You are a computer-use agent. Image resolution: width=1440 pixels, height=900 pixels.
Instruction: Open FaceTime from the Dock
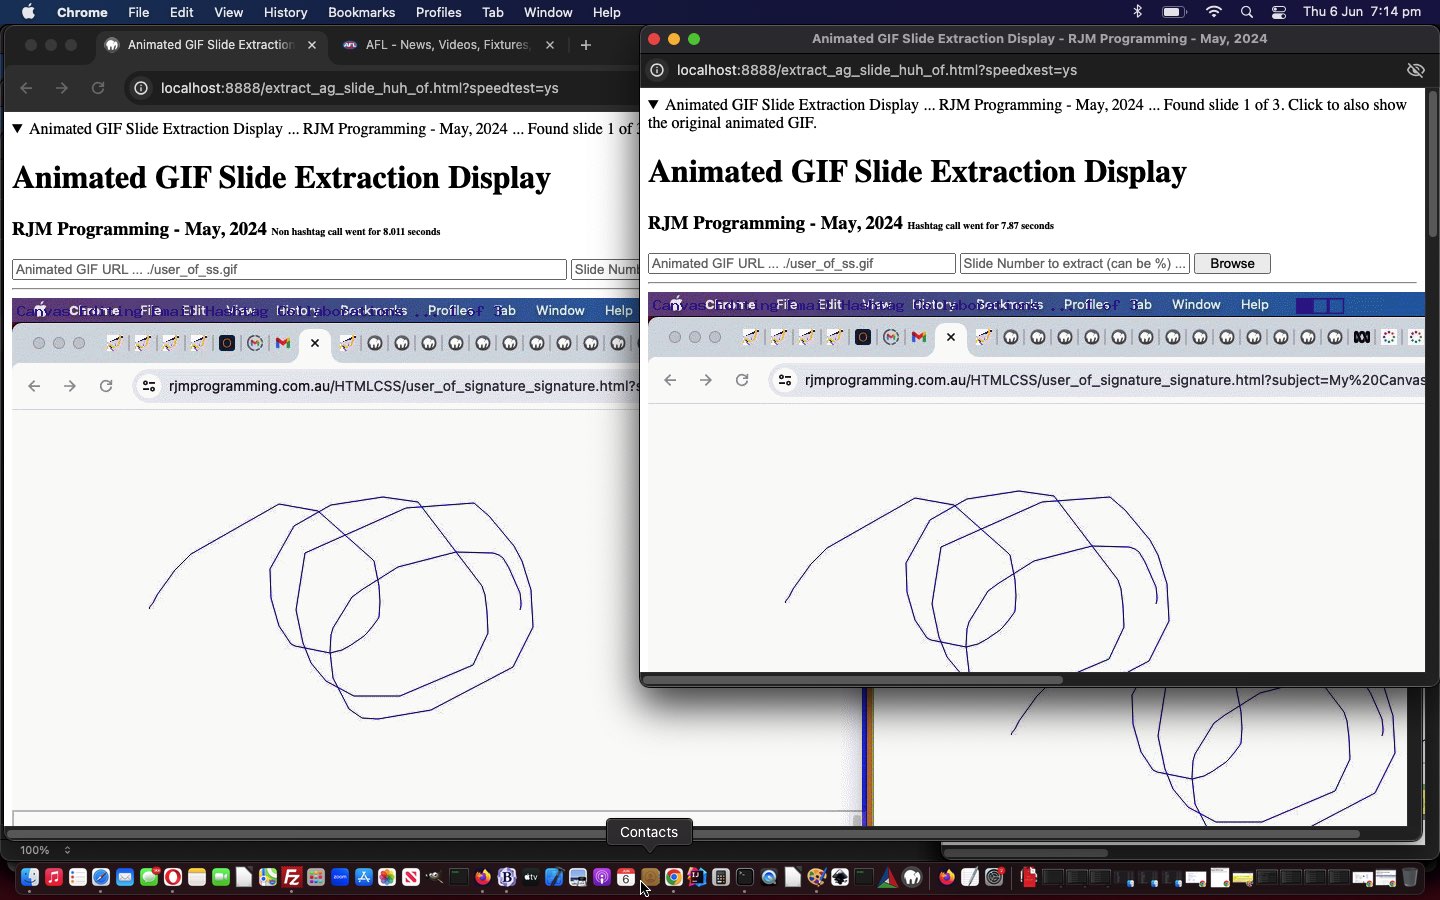[x=221, y=877]
